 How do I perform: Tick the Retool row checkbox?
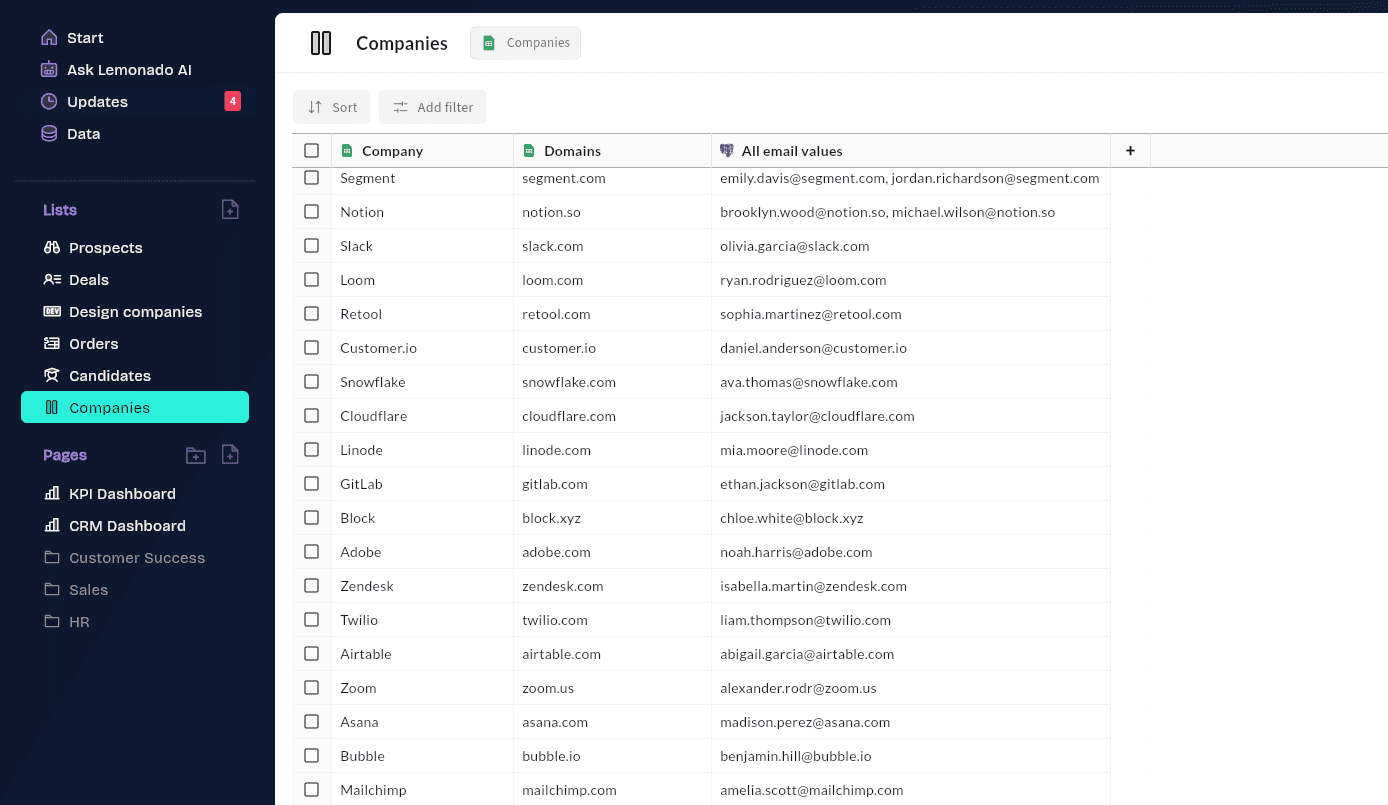(312, 314)
